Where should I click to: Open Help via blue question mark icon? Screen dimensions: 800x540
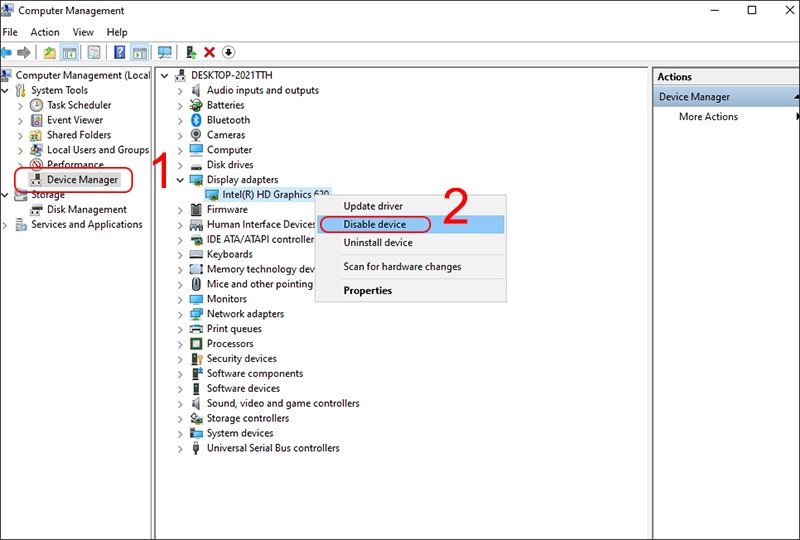[x=119, y=52]
